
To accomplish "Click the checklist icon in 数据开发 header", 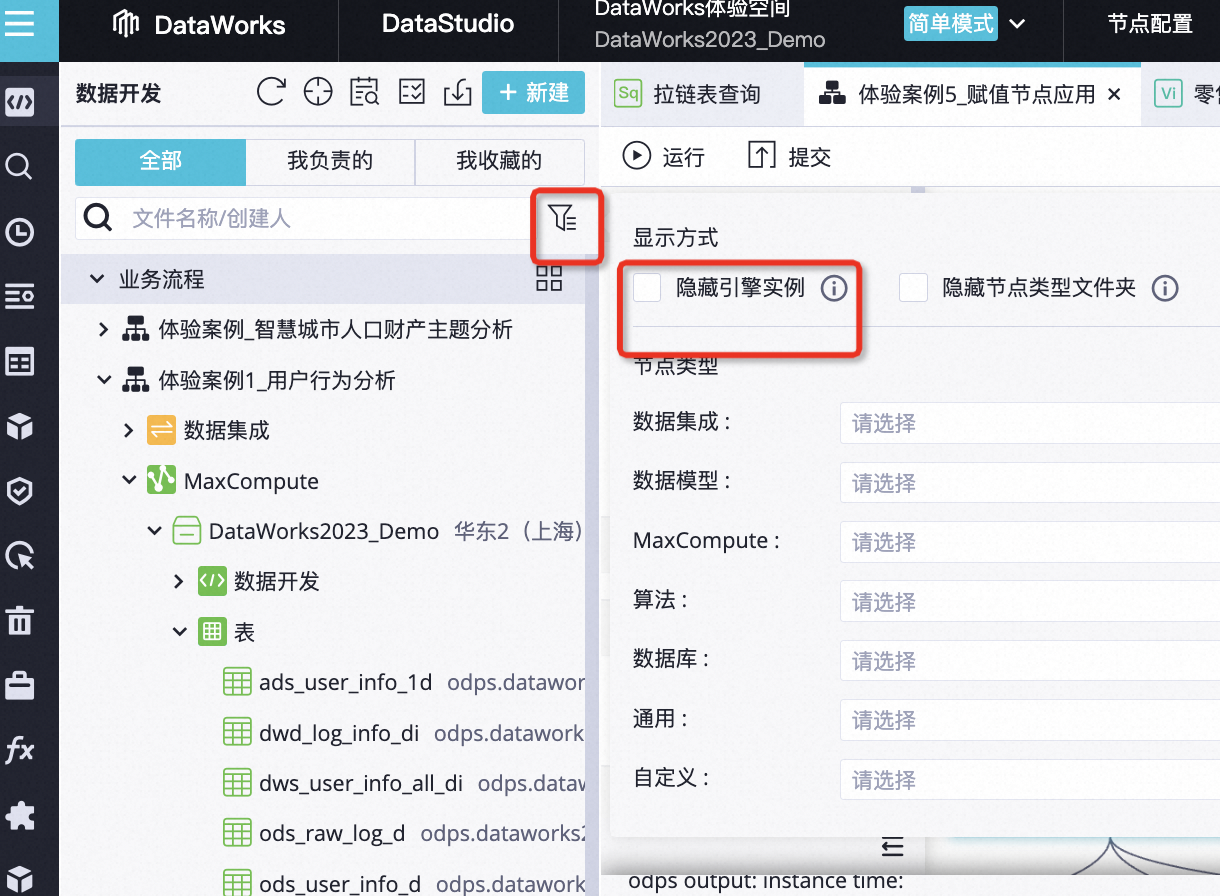I will point(412,92).
